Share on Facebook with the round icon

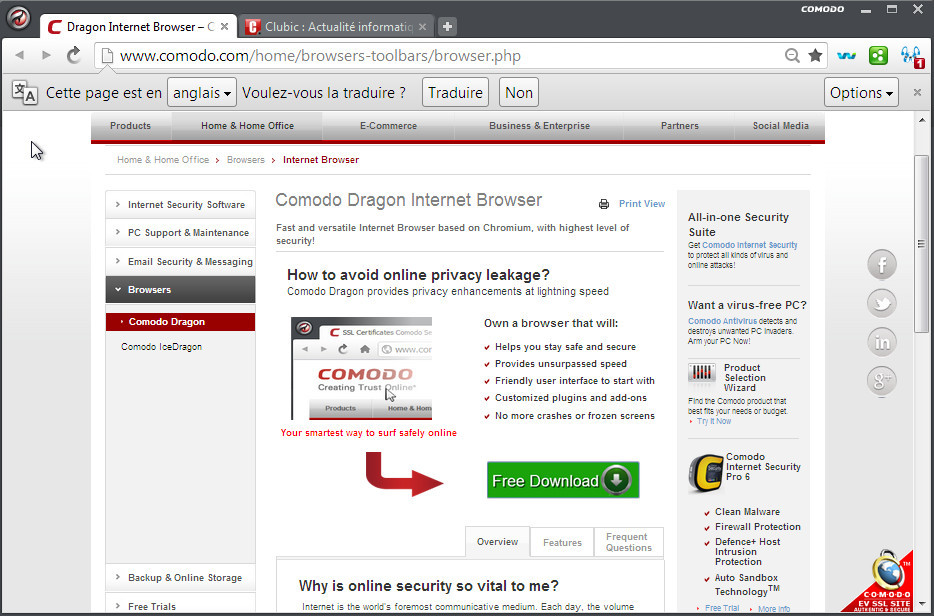(882, 265)
